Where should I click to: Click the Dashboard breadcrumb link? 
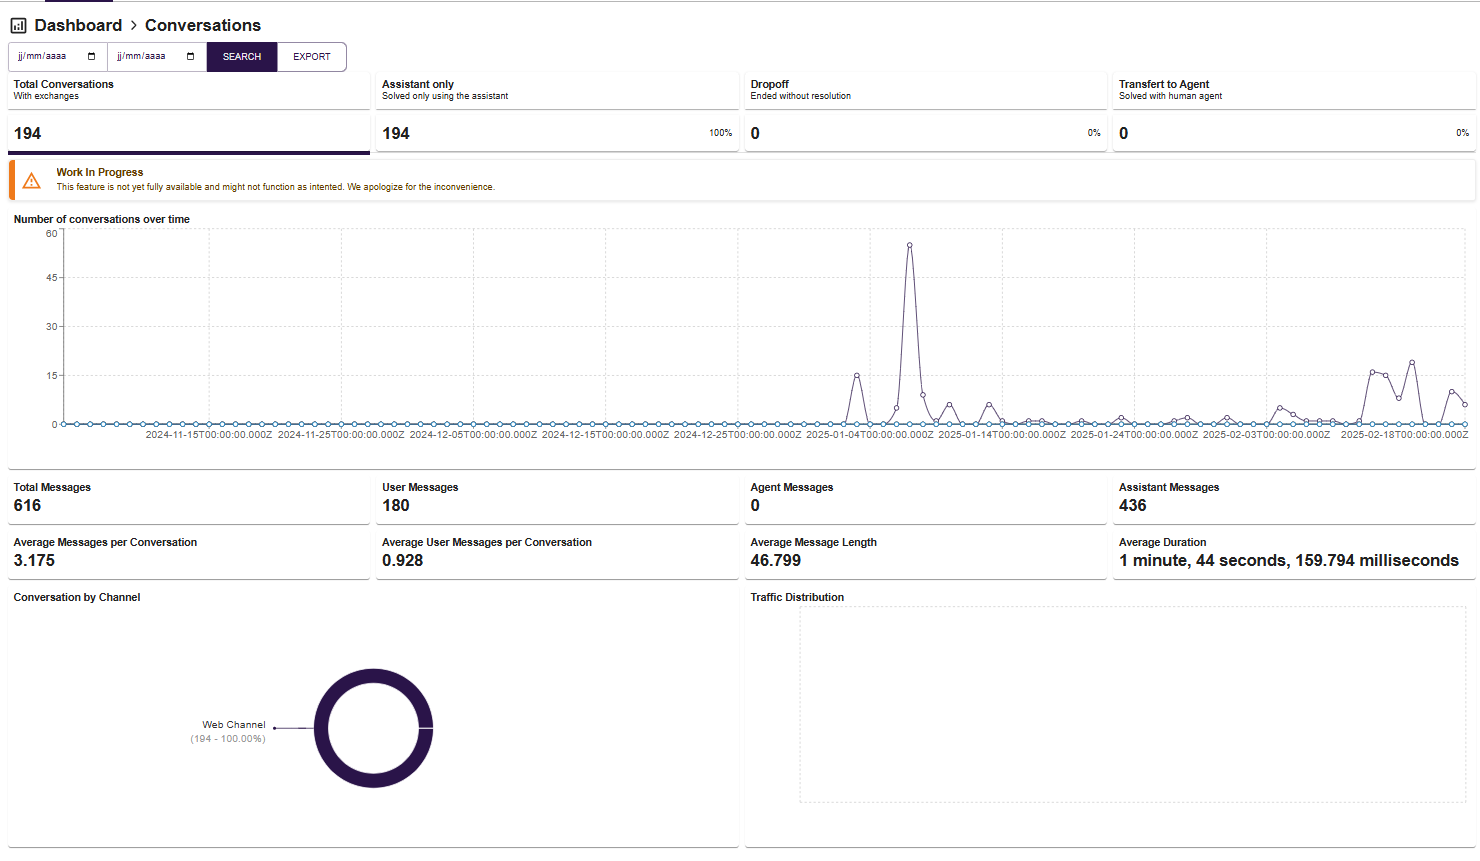point(78,25)
